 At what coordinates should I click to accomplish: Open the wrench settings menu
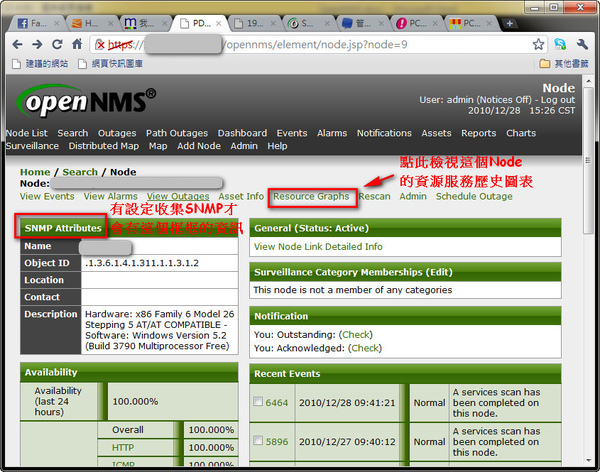(582, 44)
